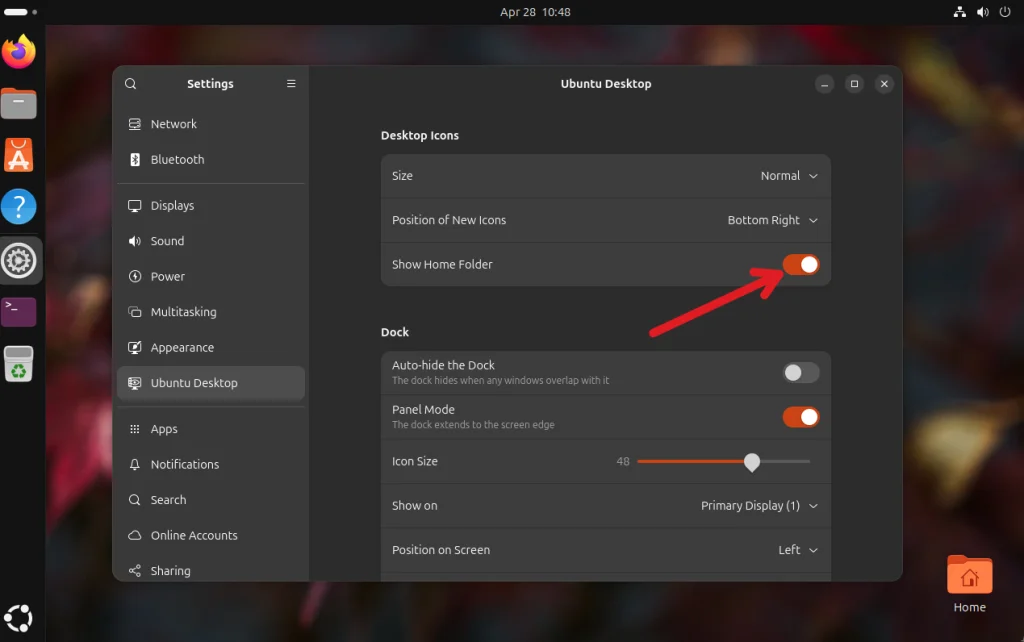Open Files from the dock

coord(18,103)
